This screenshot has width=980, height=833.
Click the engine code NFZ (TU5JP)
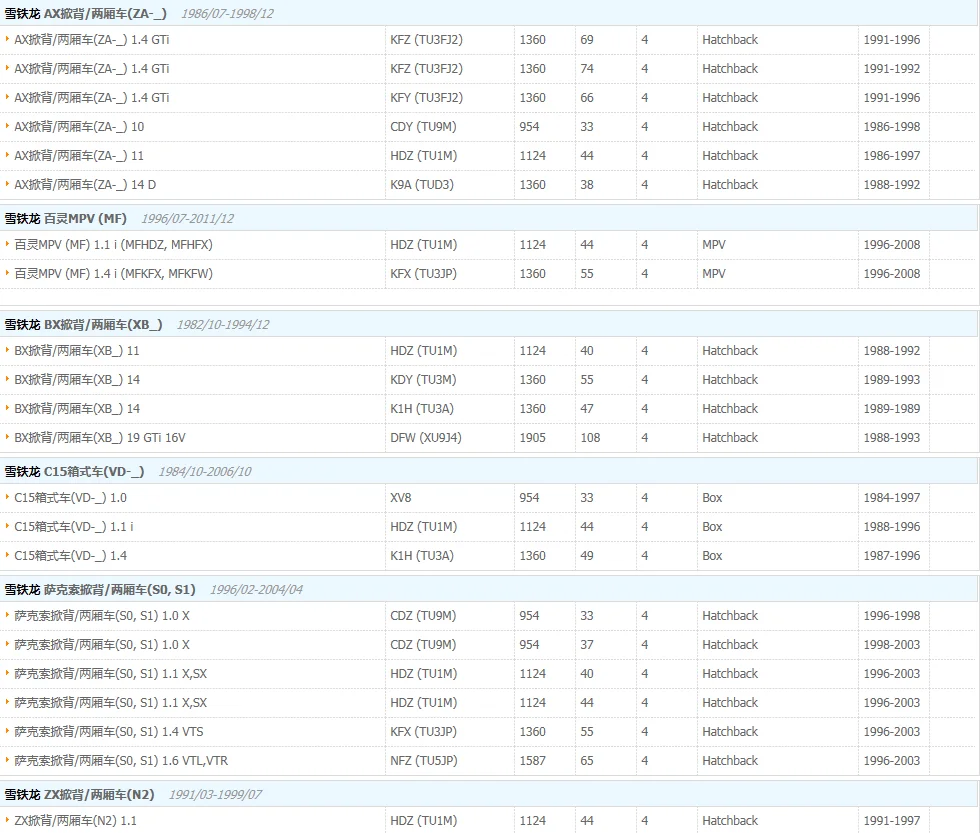424,761
